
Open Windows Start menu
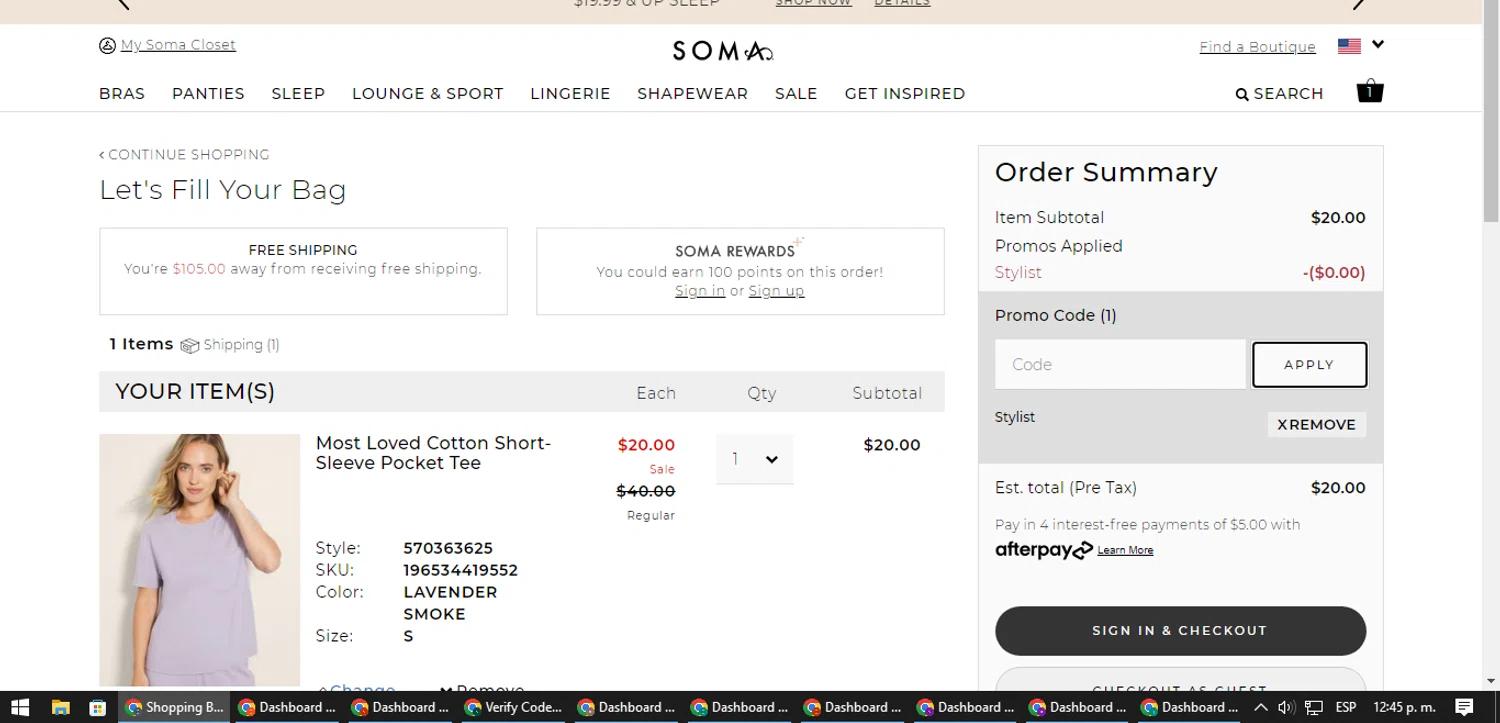tap(20, 707)
